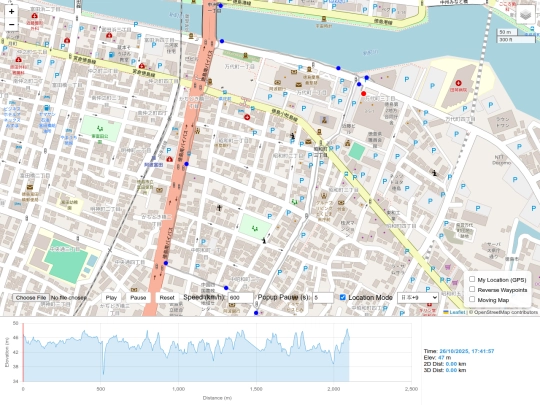
Task: Enable My Location (GPS) checkbox
Action: coord(472,279)
